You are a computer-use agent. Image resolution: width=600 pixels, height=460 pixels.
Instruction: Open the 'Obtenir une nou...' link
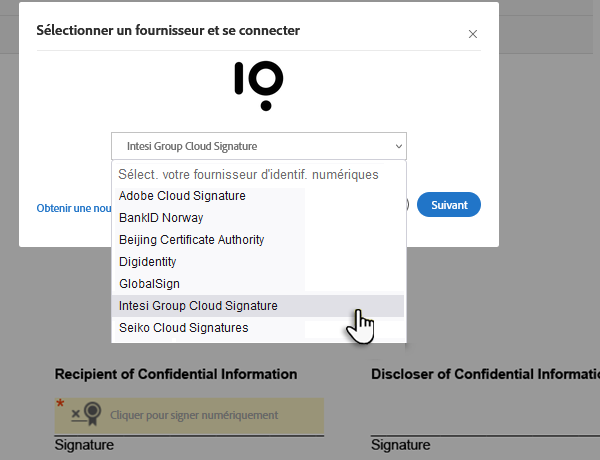click(x=73, y=207)
